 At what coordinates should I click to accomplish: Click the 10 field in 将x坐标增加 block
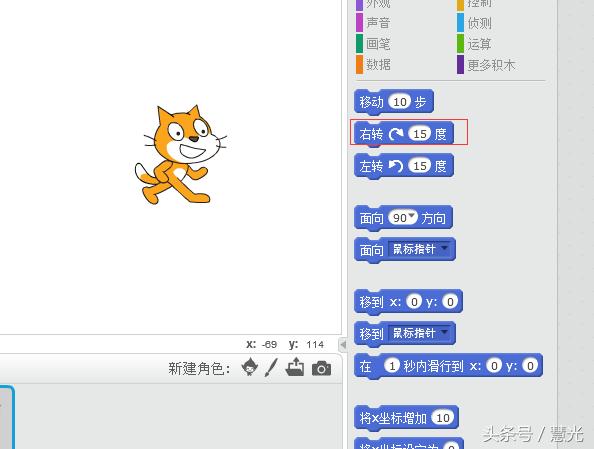[443, 418]
